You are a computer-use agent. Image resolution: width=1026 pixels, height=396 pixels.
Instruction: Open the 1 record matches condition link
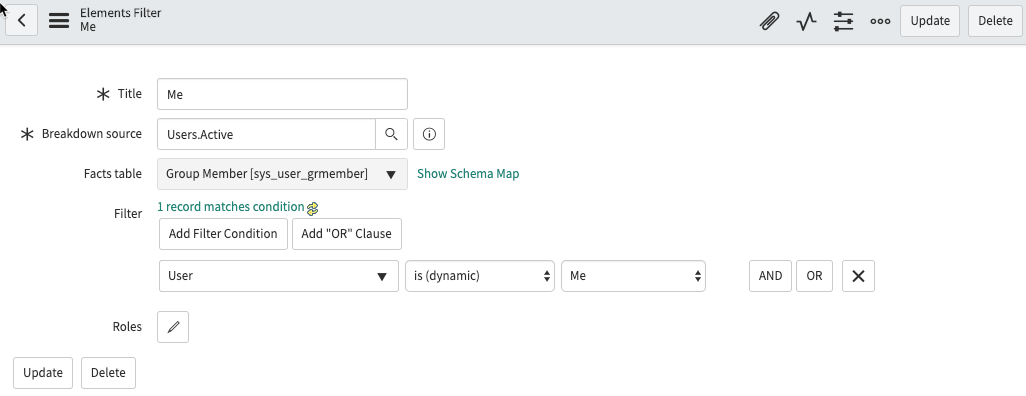click(230, 207)
